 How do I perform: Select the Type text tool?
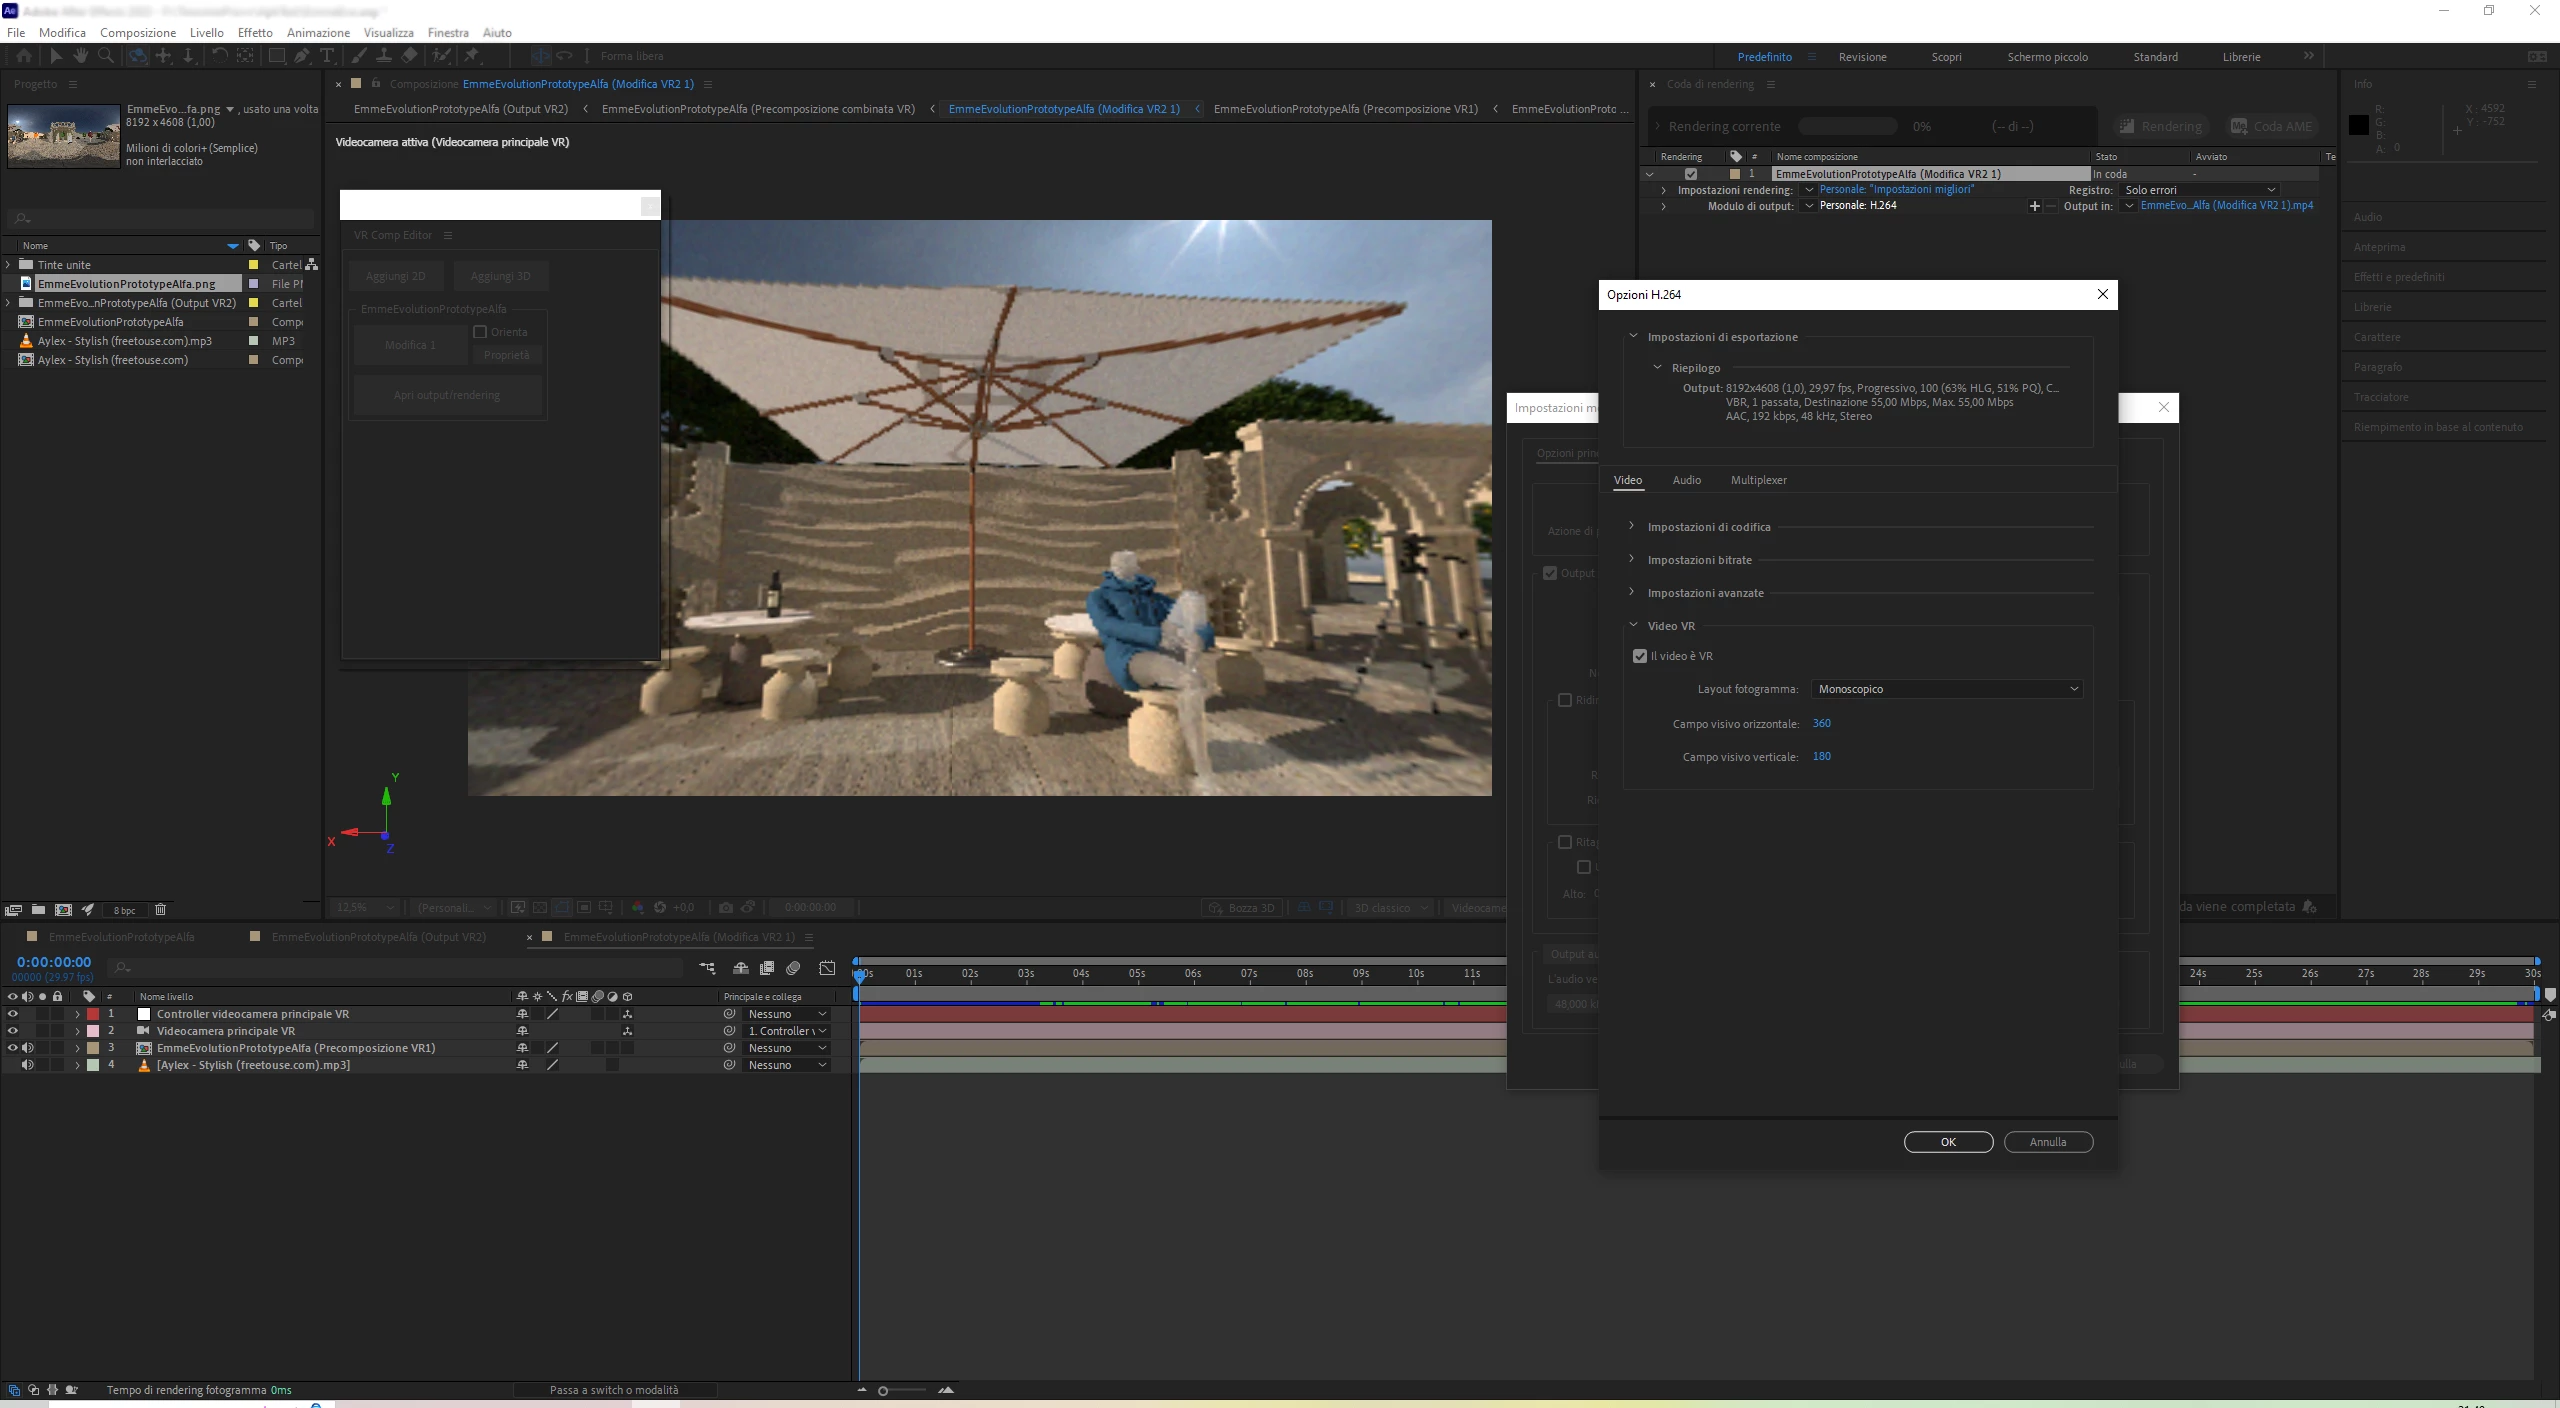[326, 56]
